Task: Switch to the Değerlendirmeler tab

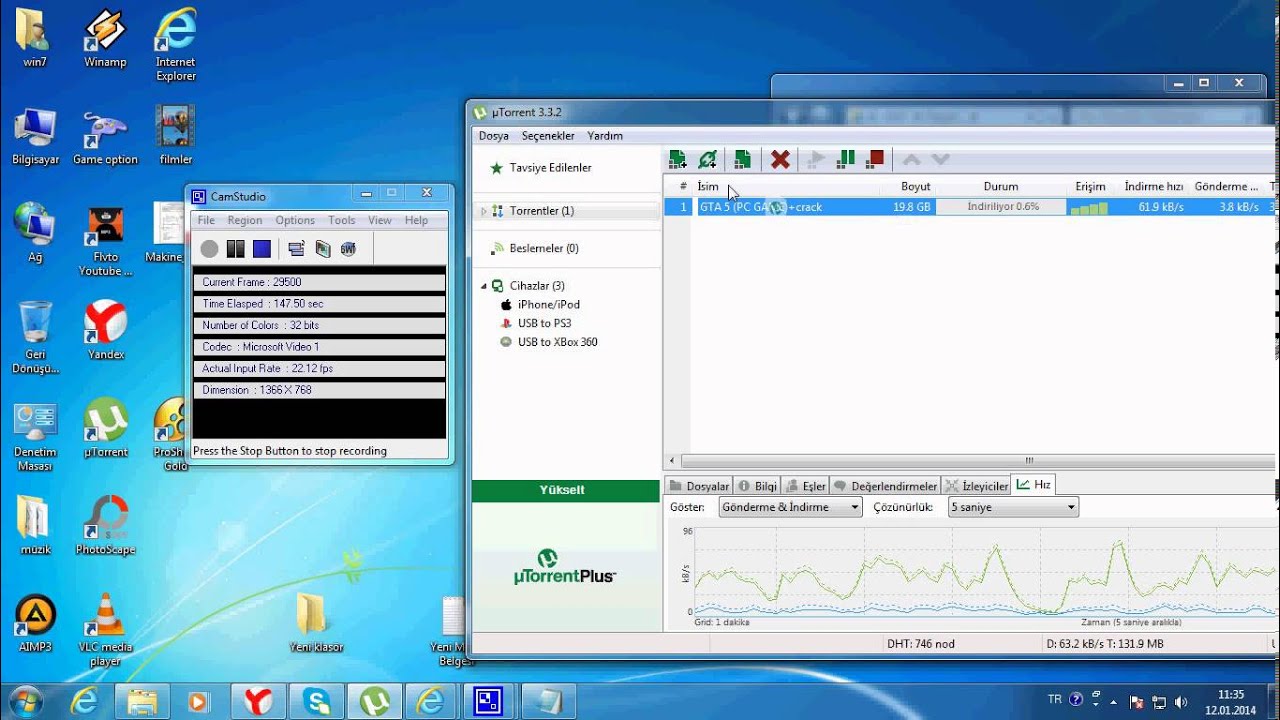Action: (x=886, y=486)
